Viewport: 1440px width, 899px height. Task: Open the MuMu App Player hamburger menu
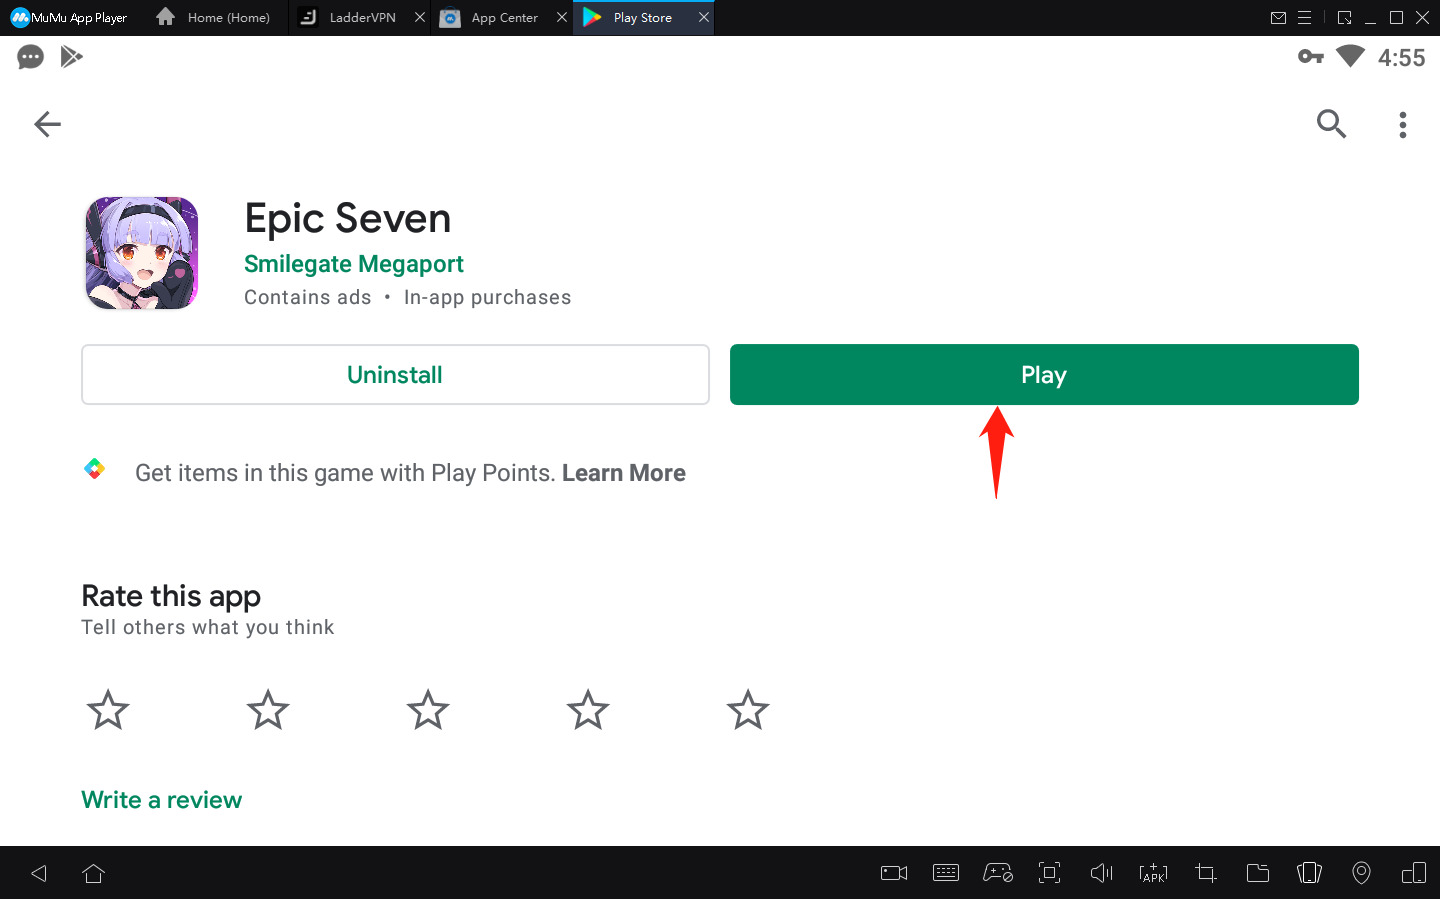[1306, 17]
